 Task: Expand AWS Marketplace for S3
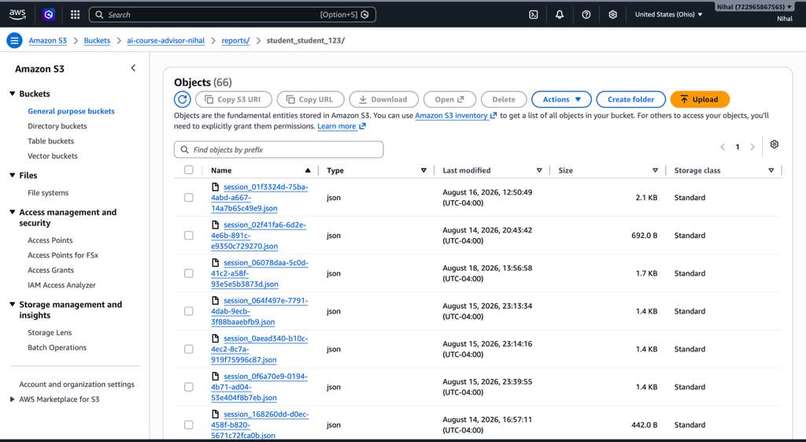(12, 399)
